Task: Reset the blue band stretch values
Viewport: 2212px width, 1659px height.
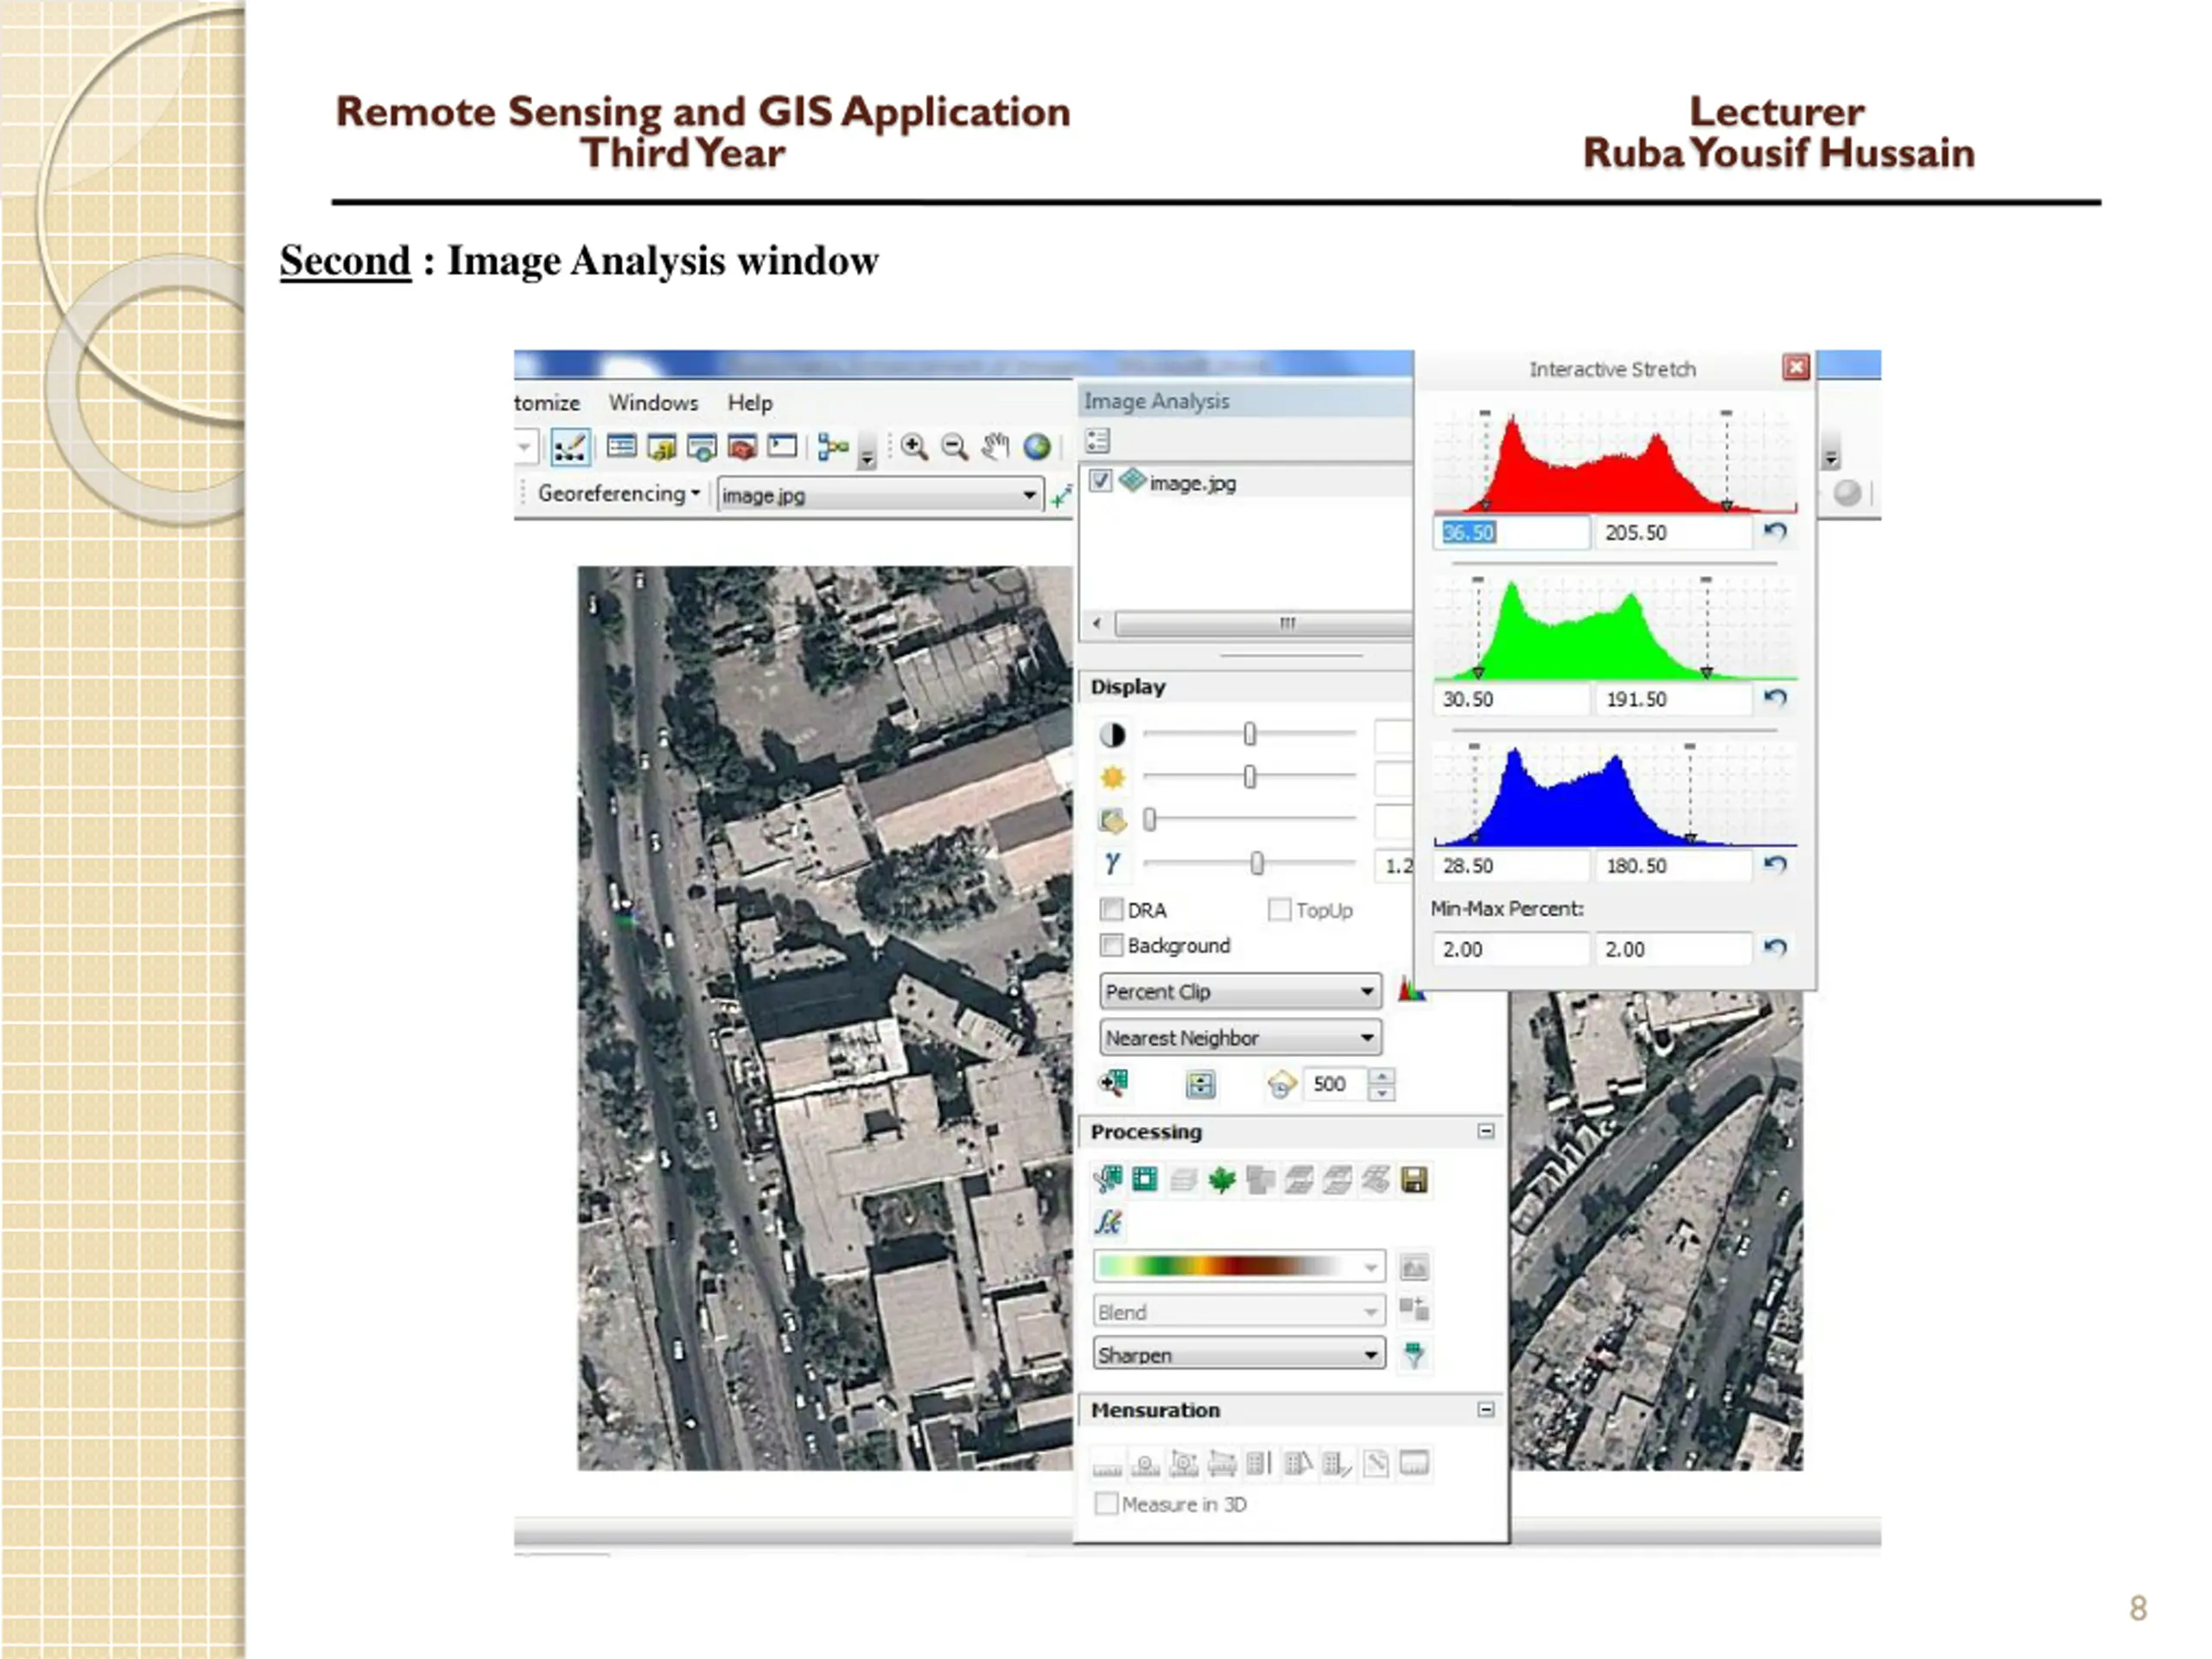Action: click(x=1775, y=864)
